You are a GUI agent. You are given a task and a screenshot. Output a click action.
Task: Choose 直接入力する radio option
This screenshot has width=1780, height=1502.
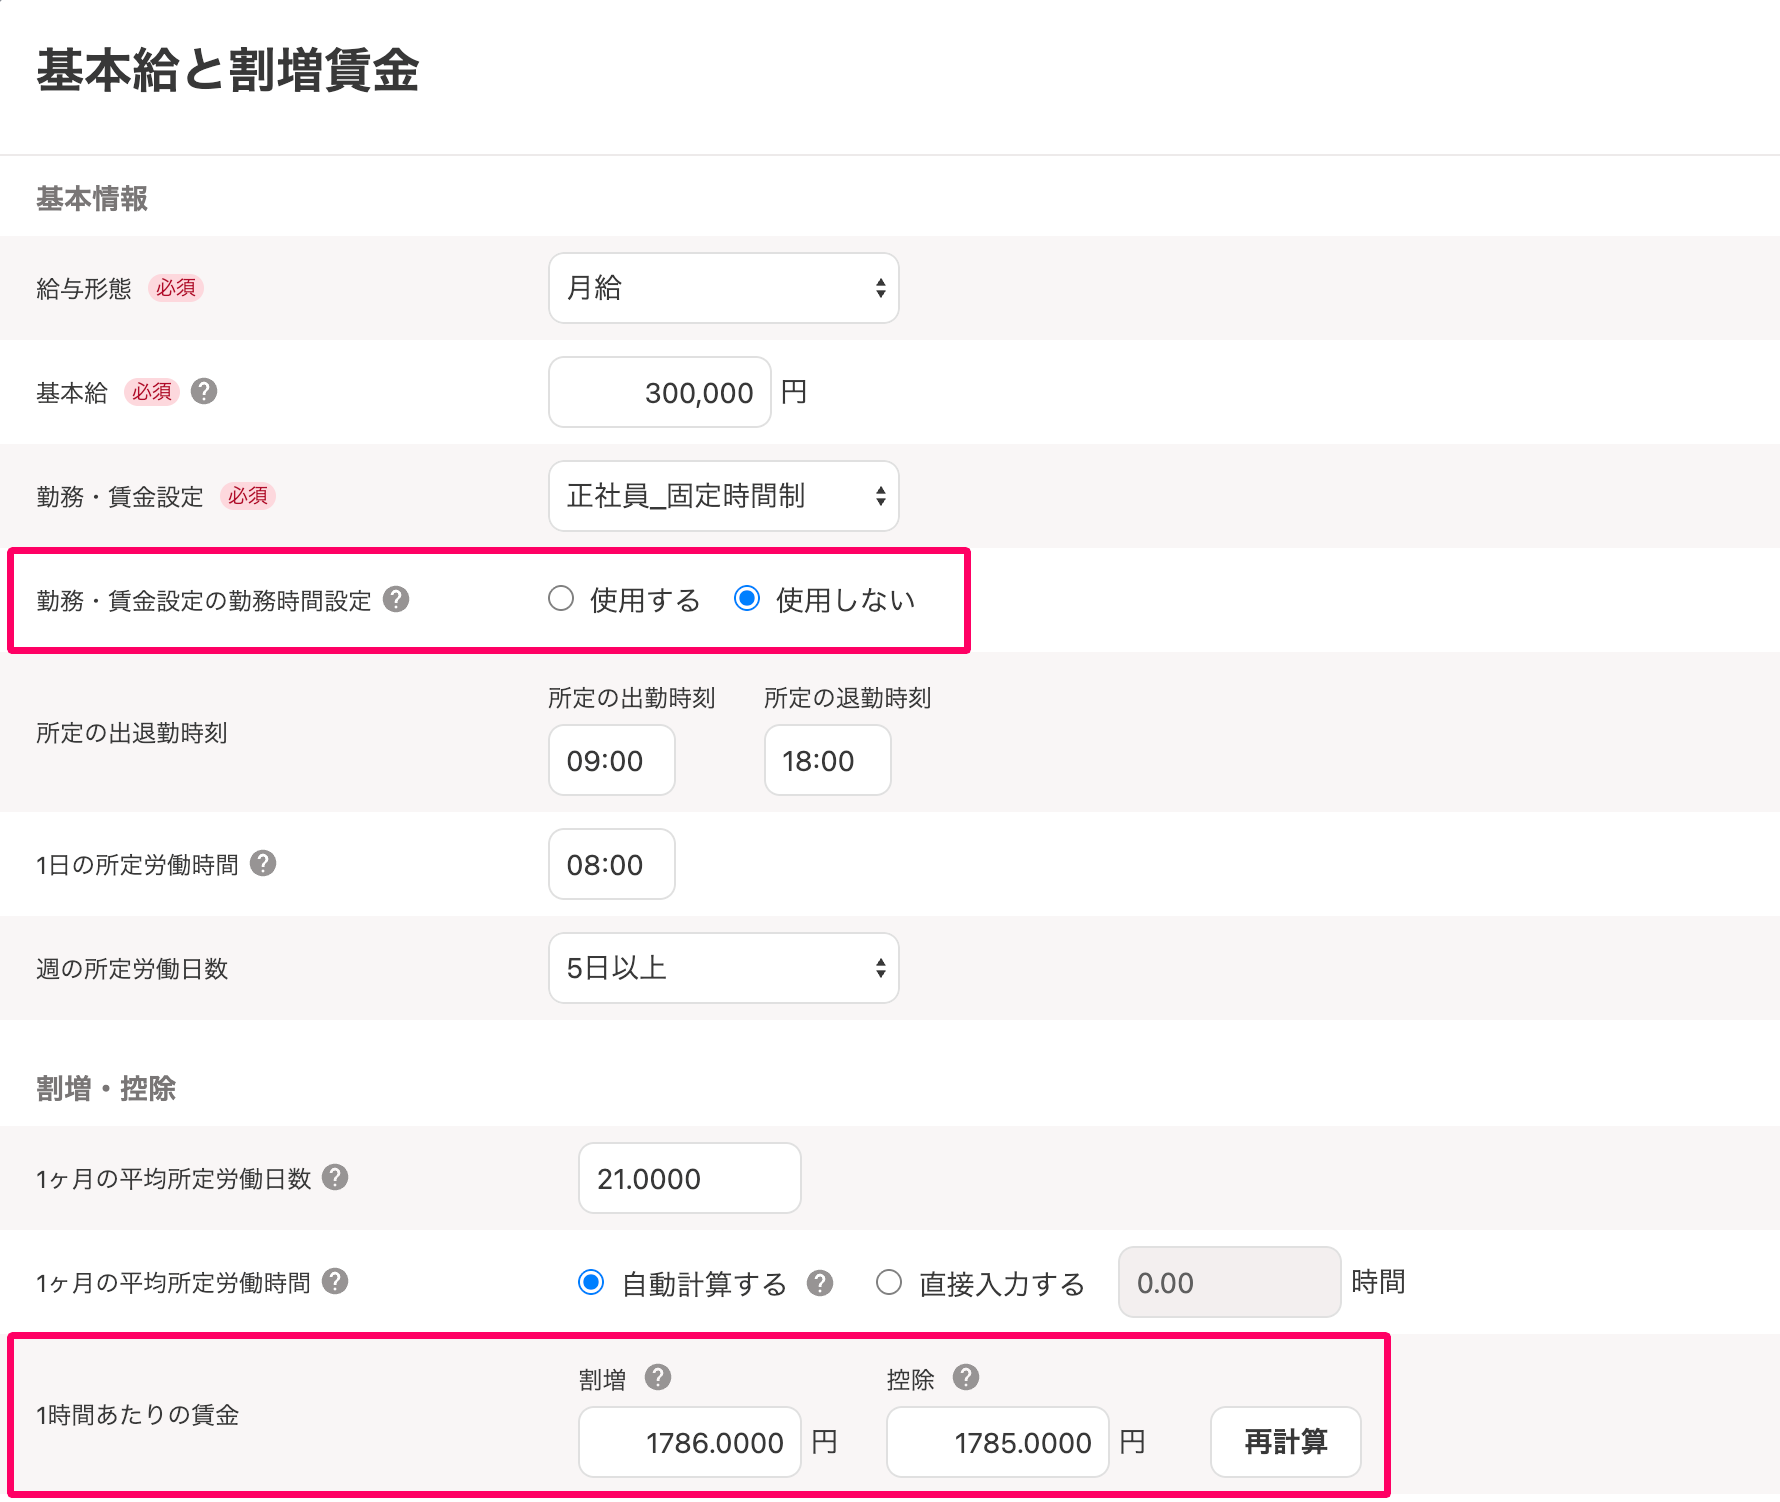pos(889,1282)
